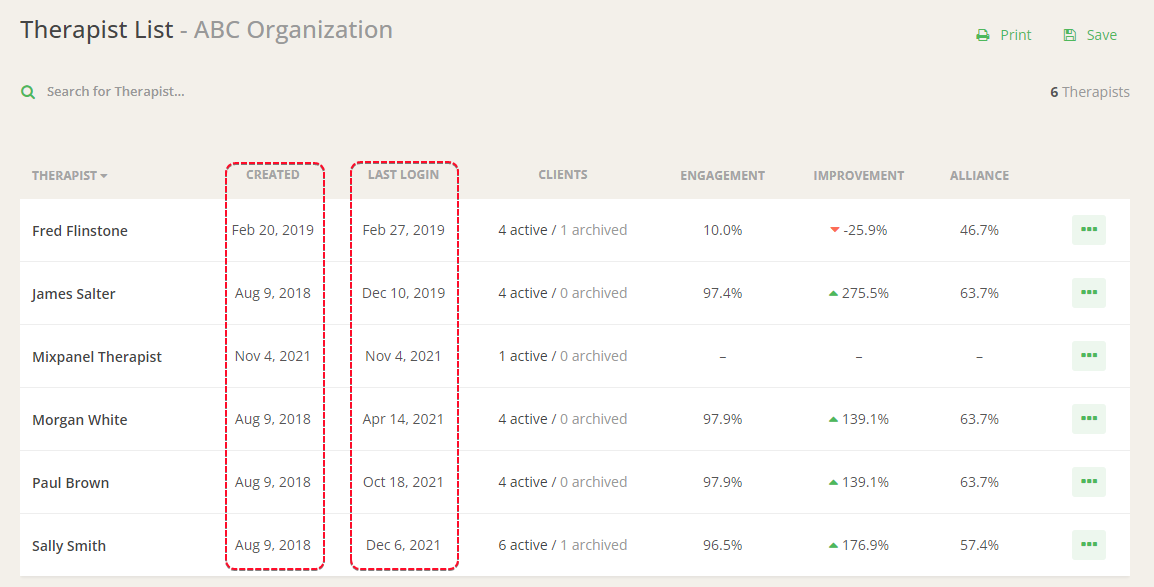This screenshot has height=587, width=1154.
Task: Click the printer icon next to Print
Action: click(982, 35)
